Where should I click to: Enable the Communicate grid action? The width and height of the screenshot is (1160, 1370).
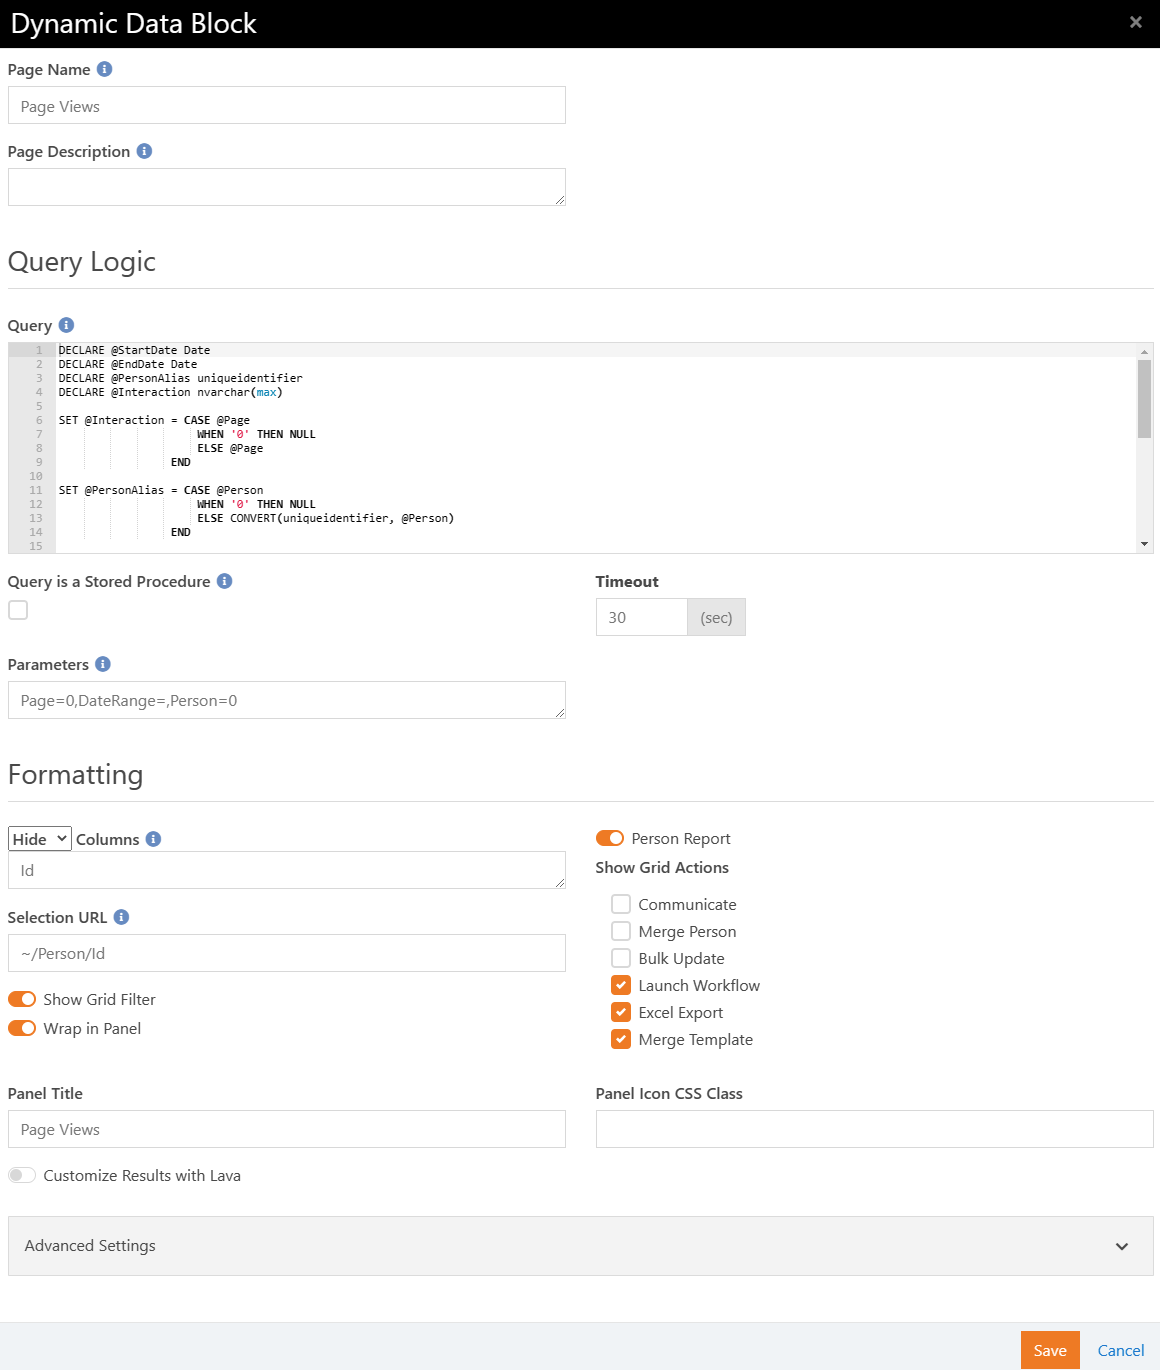621,904
